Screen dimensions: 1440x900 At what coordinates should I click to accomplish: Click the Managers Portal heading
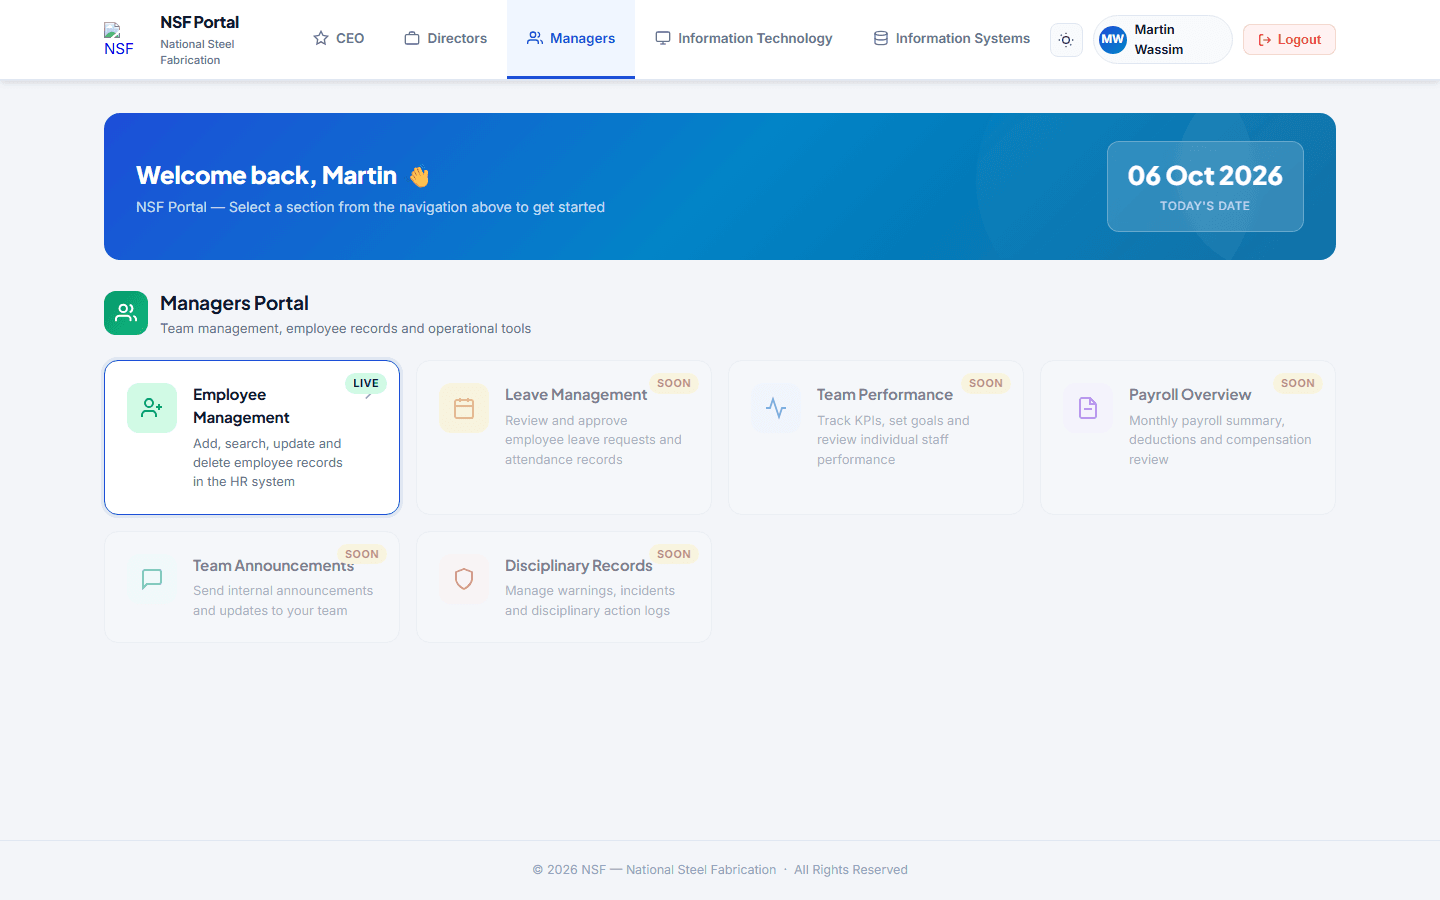[x=234, y=303]
